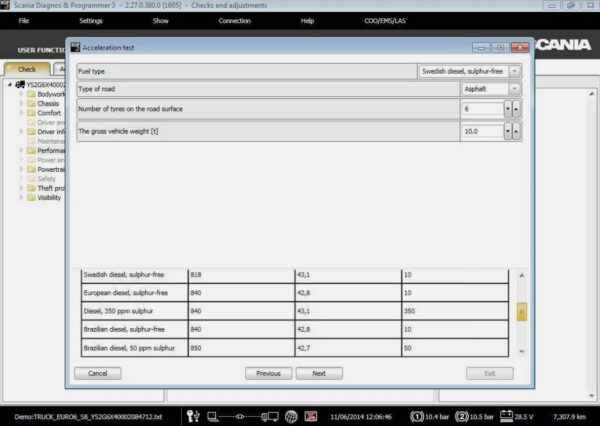Image resolution: width=600 pixels, height=426 pixels.
Task: Click the greyed-out Exit button
Action: tap(490, 373)
